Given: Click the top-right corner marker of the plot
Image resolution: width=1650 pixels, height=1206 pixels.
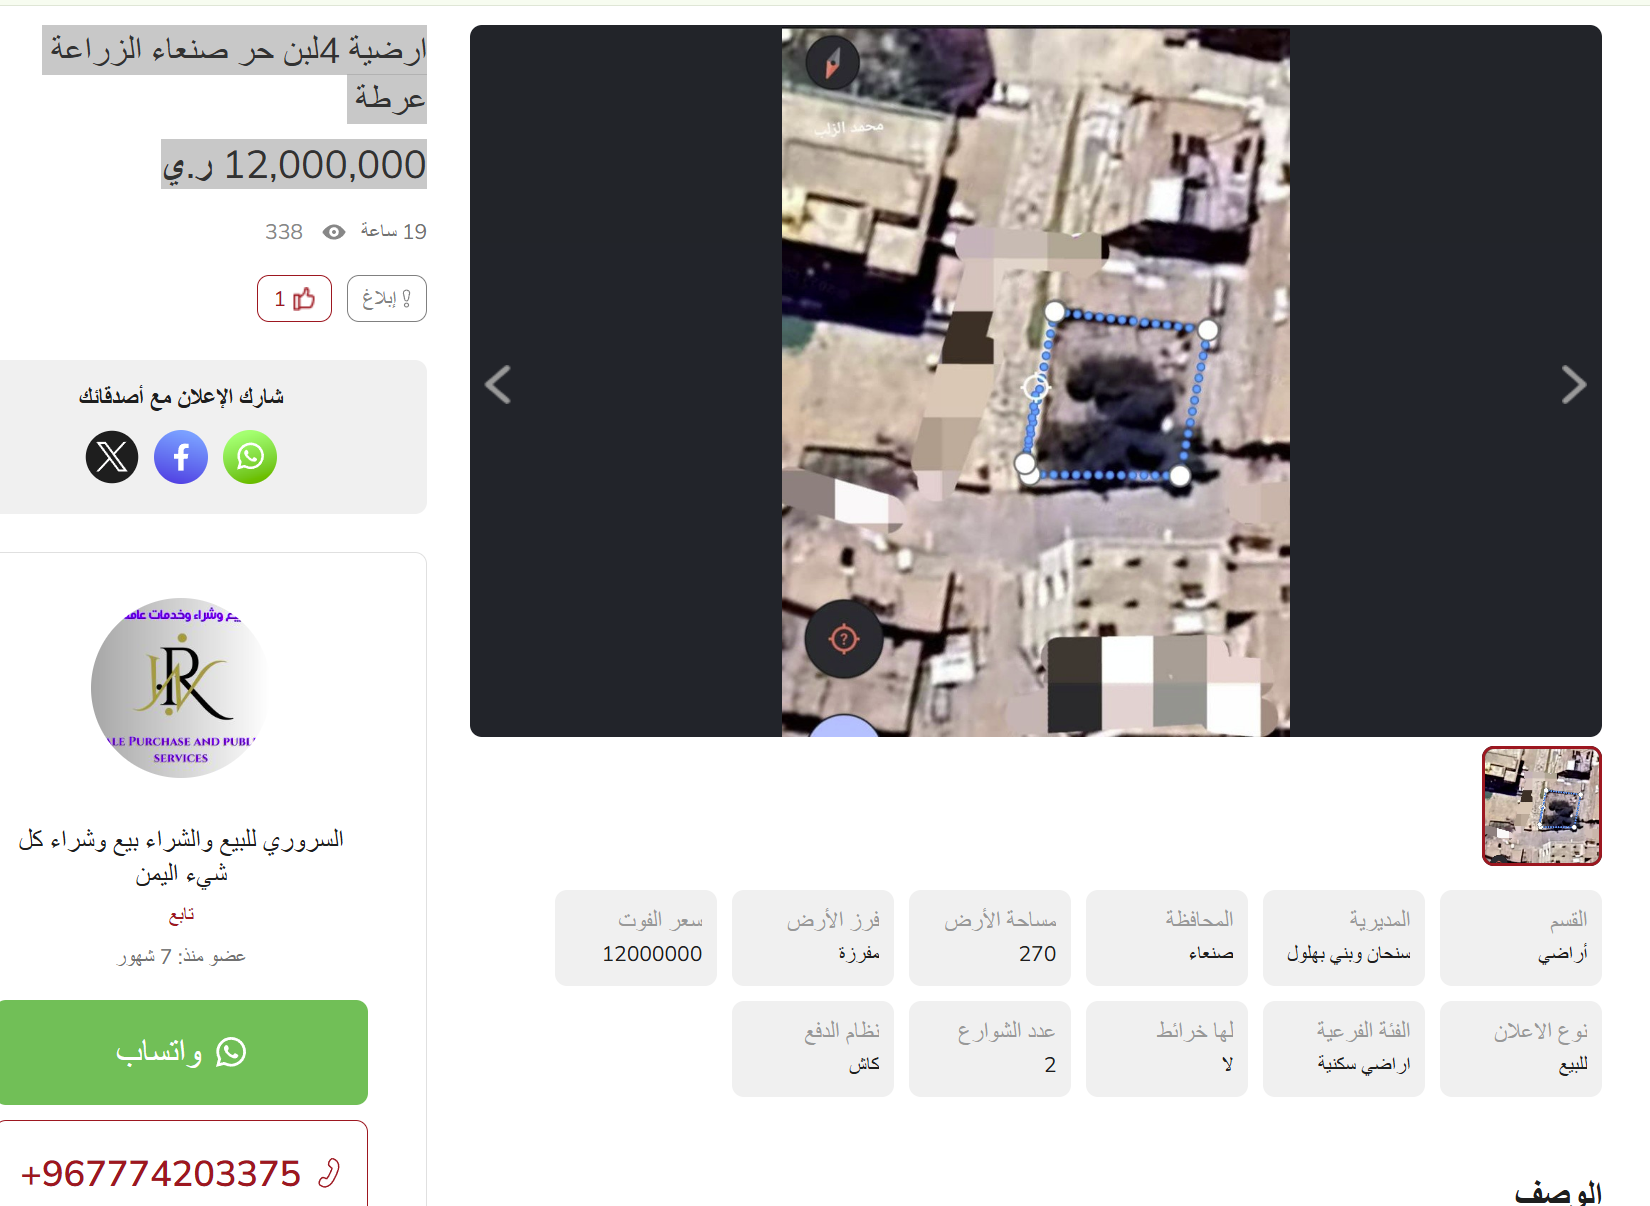Looking at the screenshot, I should 1208,330.
